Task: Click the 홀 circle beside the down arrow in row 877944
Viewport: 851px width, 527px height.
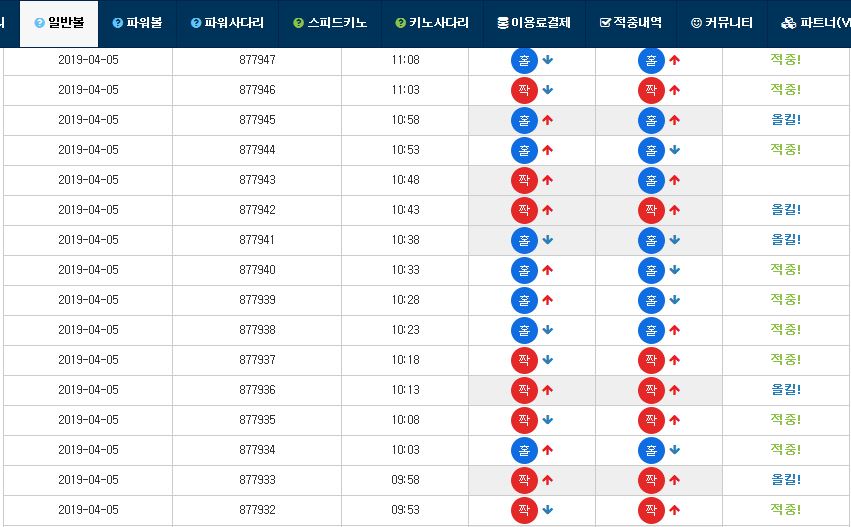Action: coord(651,150)
